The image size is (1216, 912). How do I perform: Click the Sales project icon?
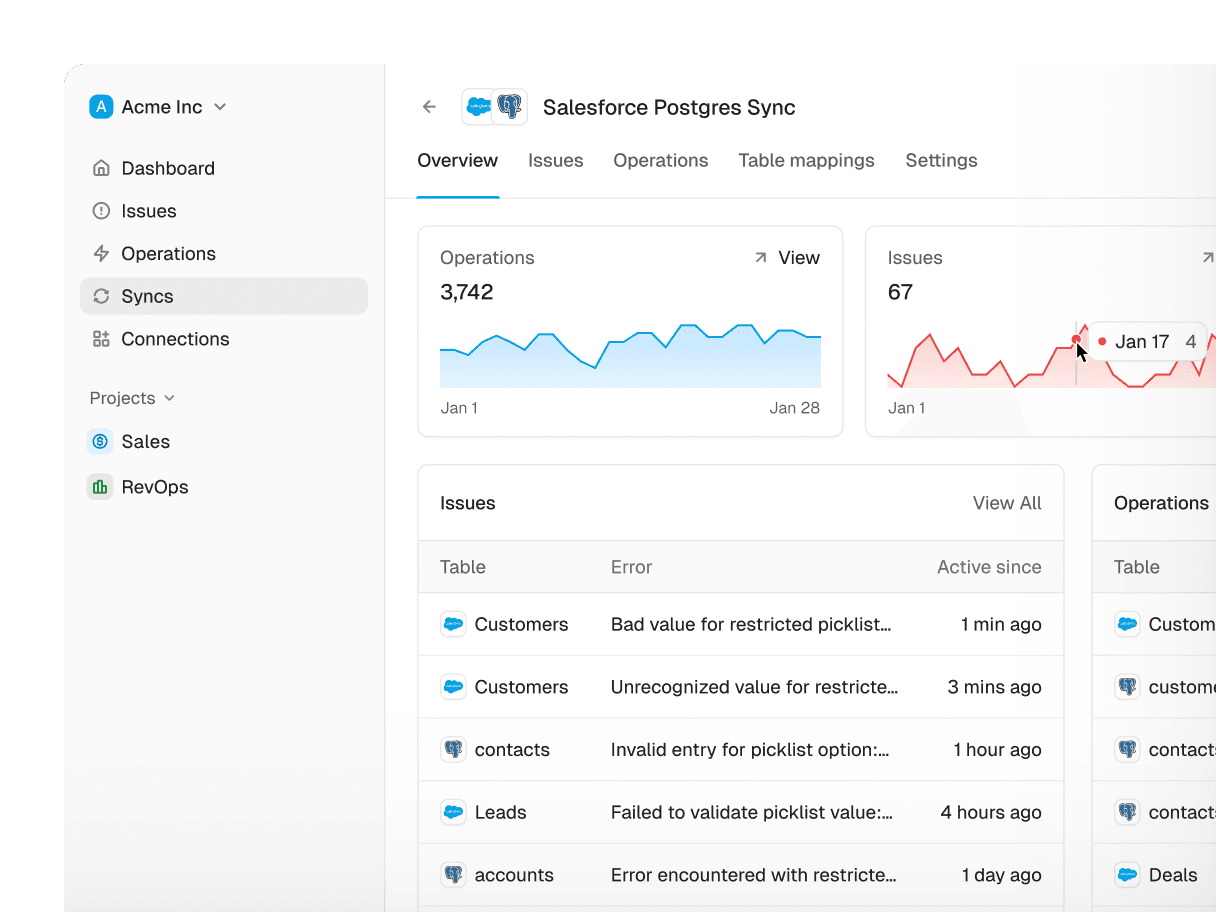click(100, 442)
